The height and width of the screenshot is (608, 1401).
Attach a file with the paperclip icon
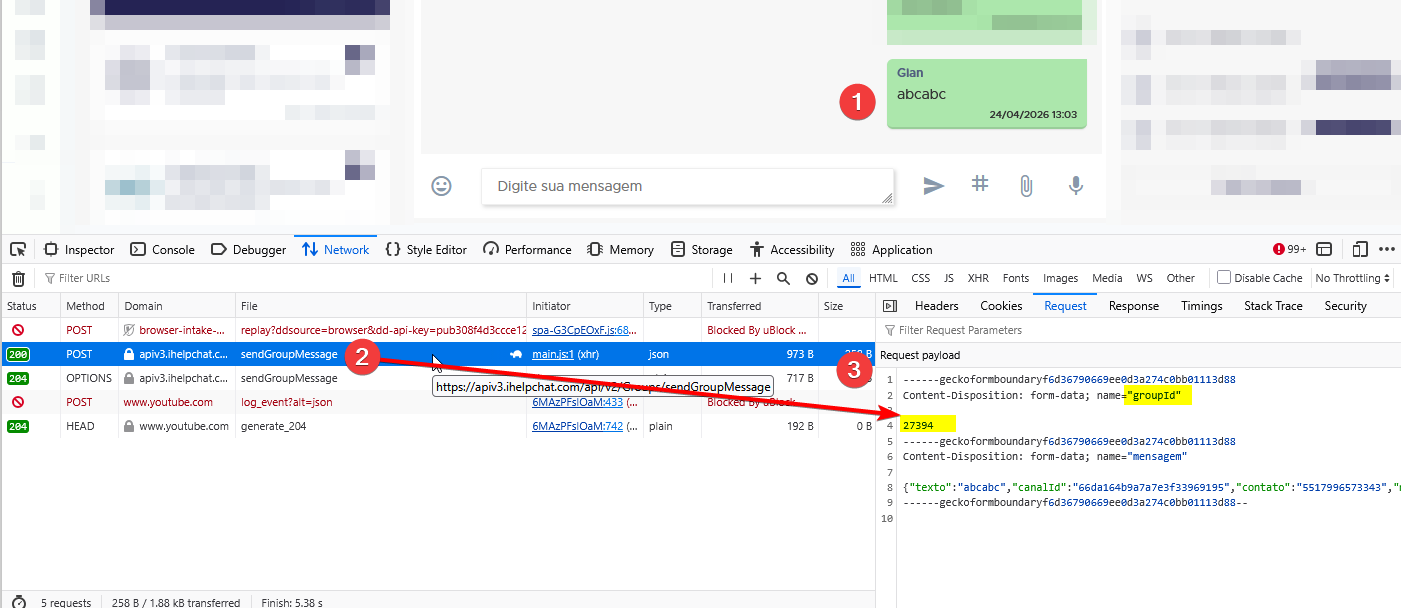[x=1026, y=185]
